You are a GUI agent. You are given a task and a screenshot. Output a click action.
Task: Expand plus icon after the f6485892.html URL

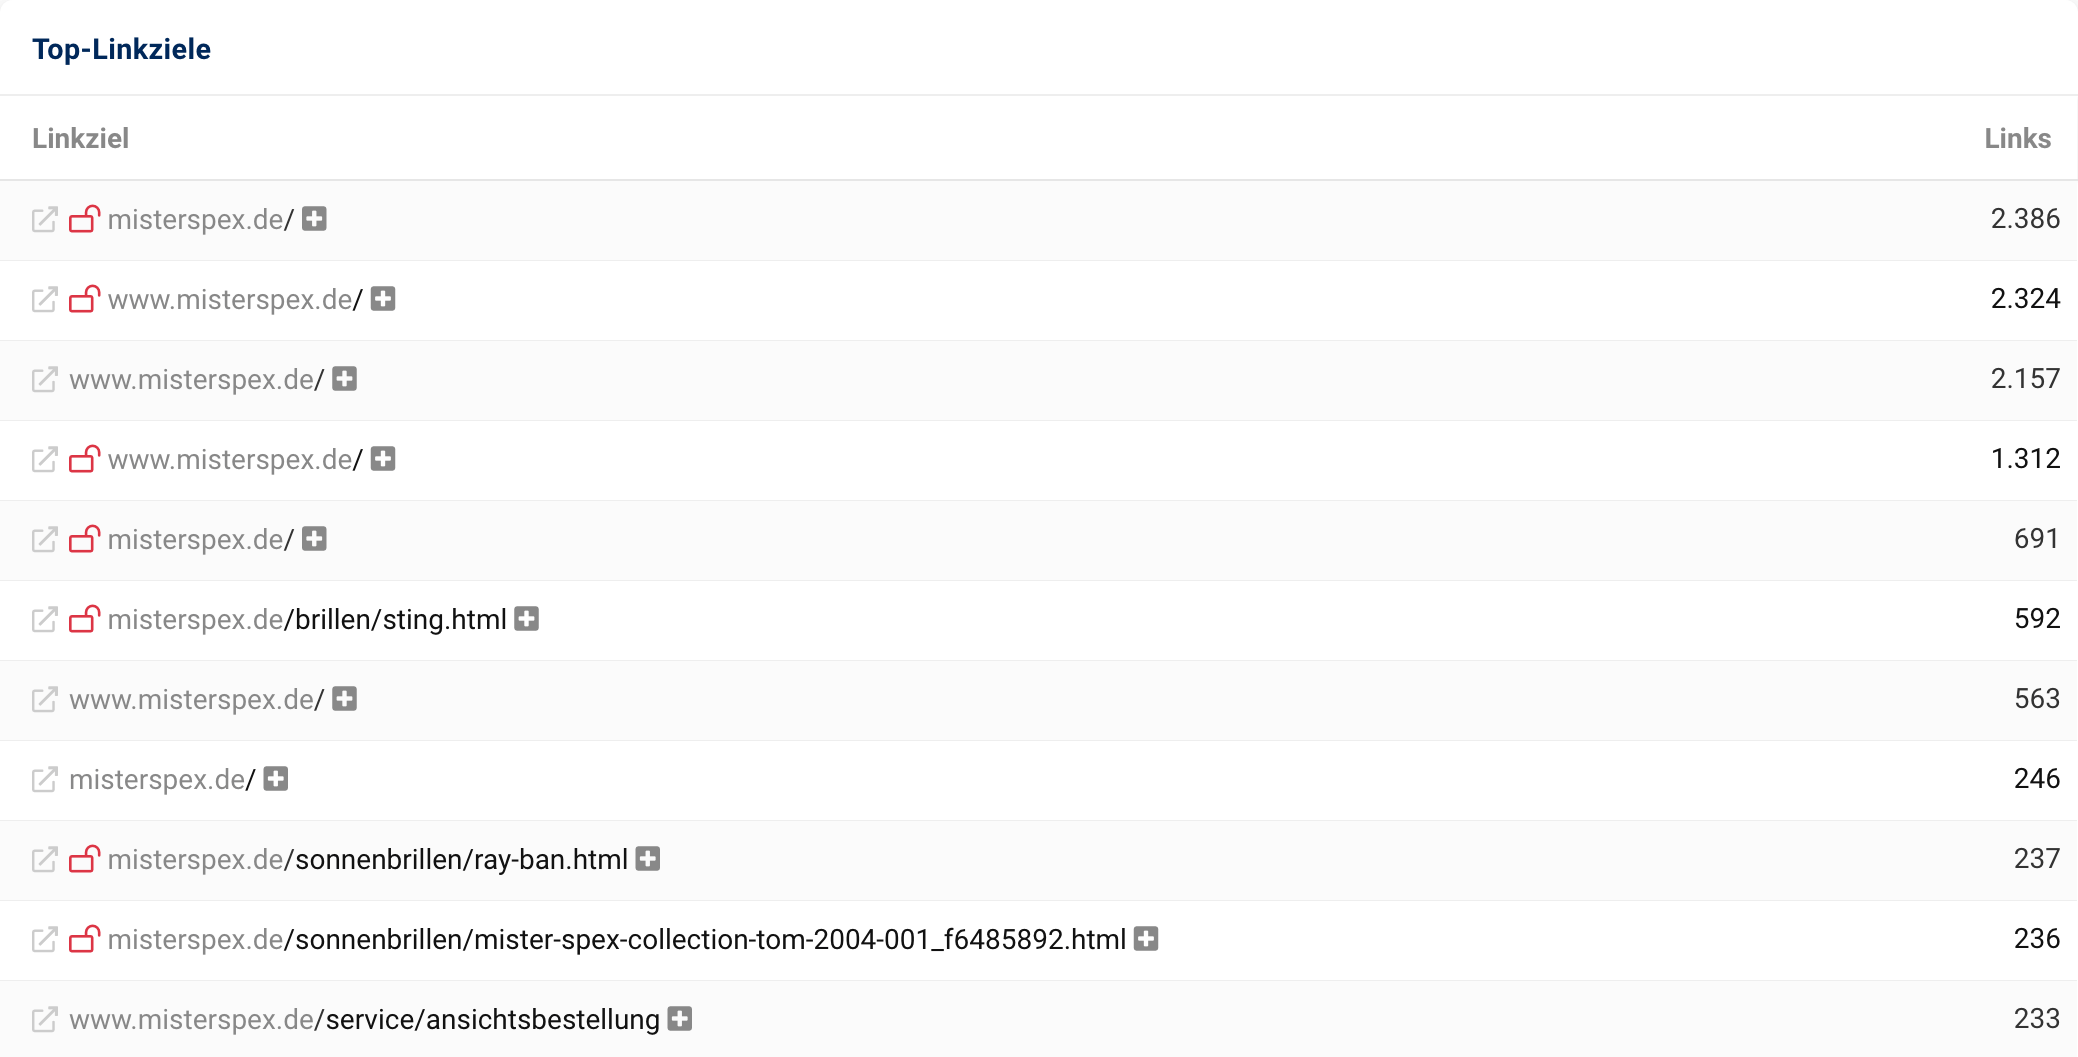(1146, 939)
